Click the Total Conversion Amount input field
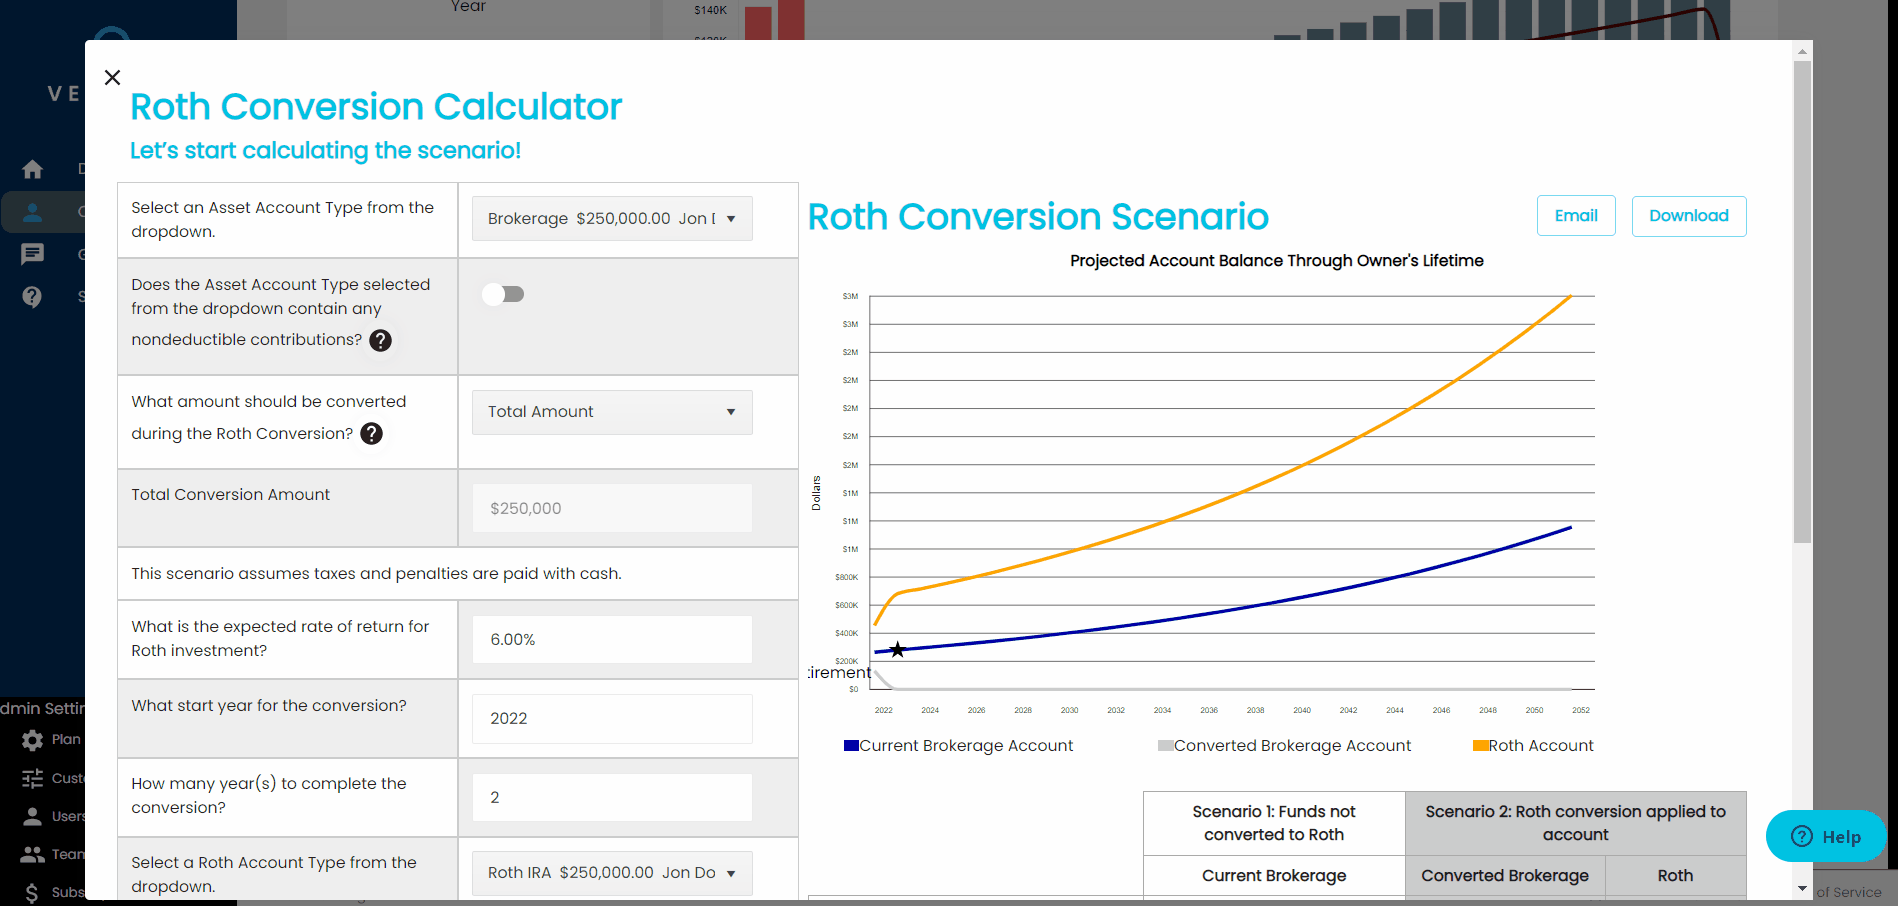Screen dimensions: 1898x906 point(611,508)
